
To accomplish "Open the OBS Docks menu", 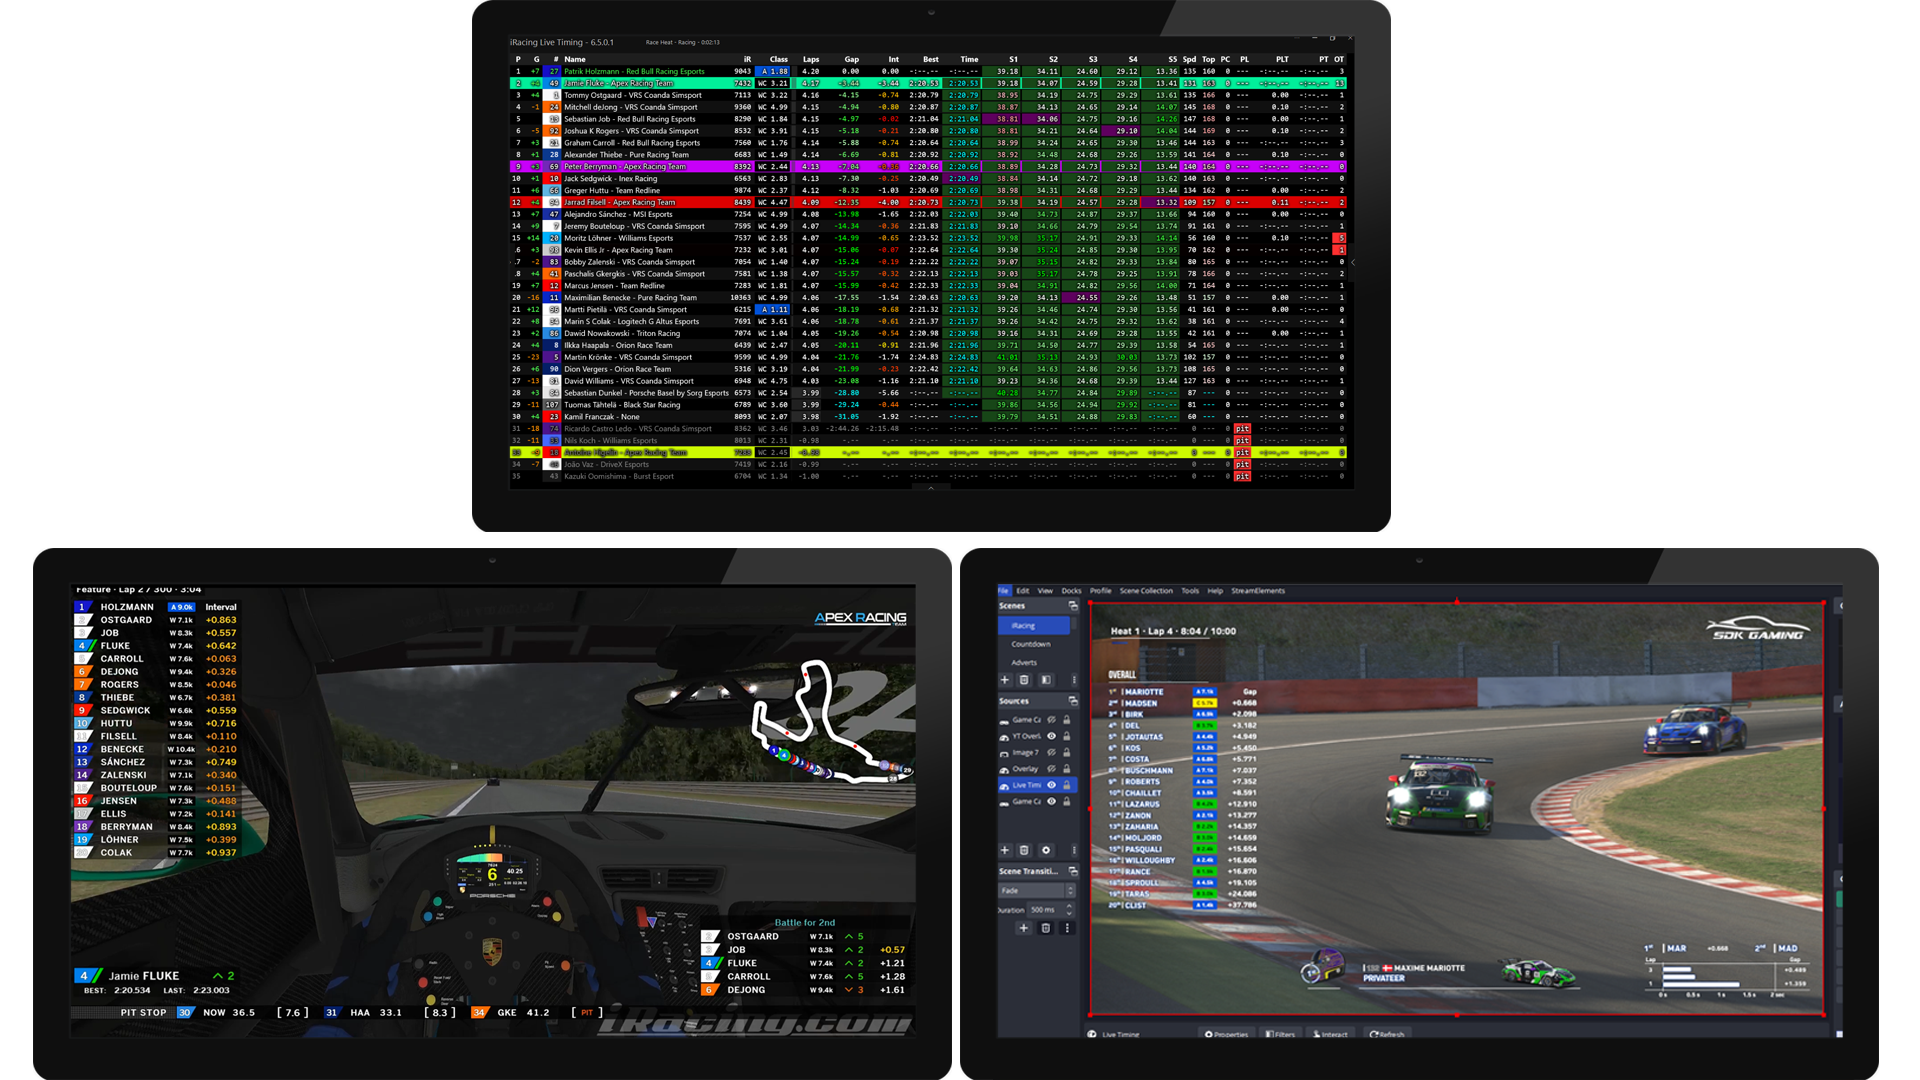I will pos(1072,591).
